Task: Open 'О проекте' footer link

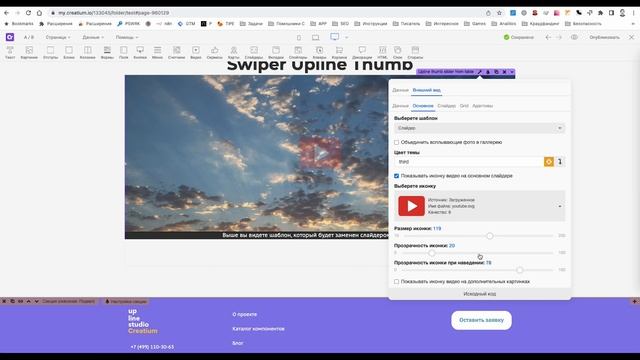Action: 244,314
